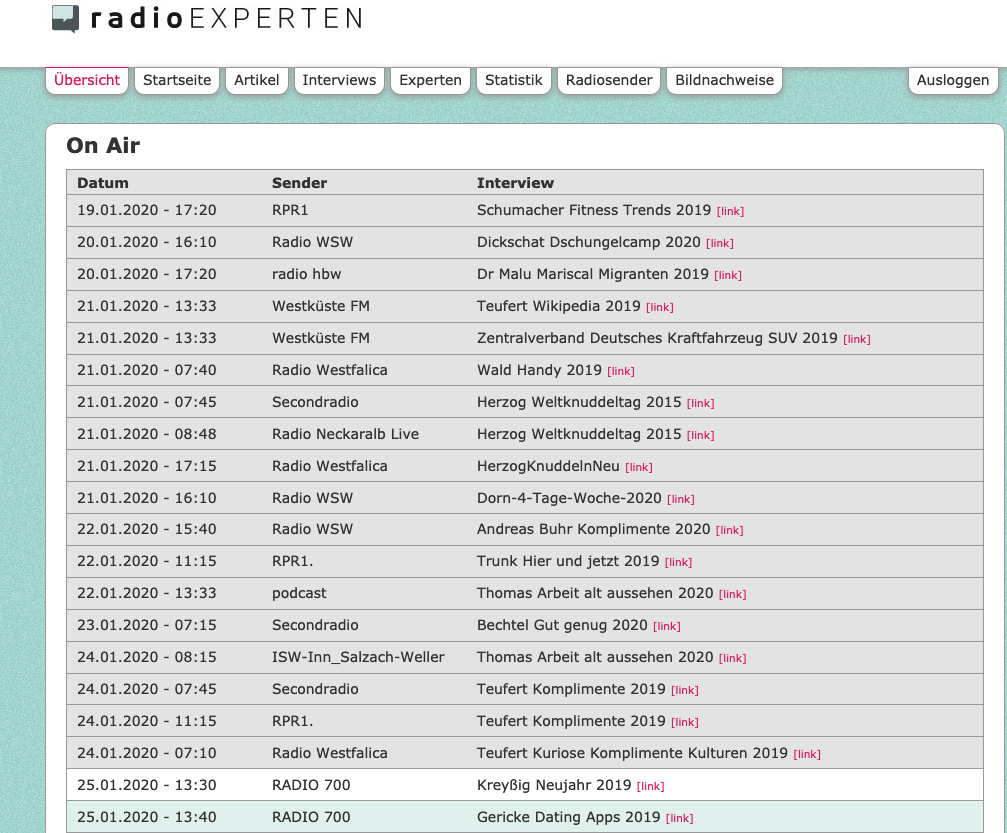The height and width of the screenshot is (833, 1007).
Task: Click the Interview column header
Action: coord(515,183)
